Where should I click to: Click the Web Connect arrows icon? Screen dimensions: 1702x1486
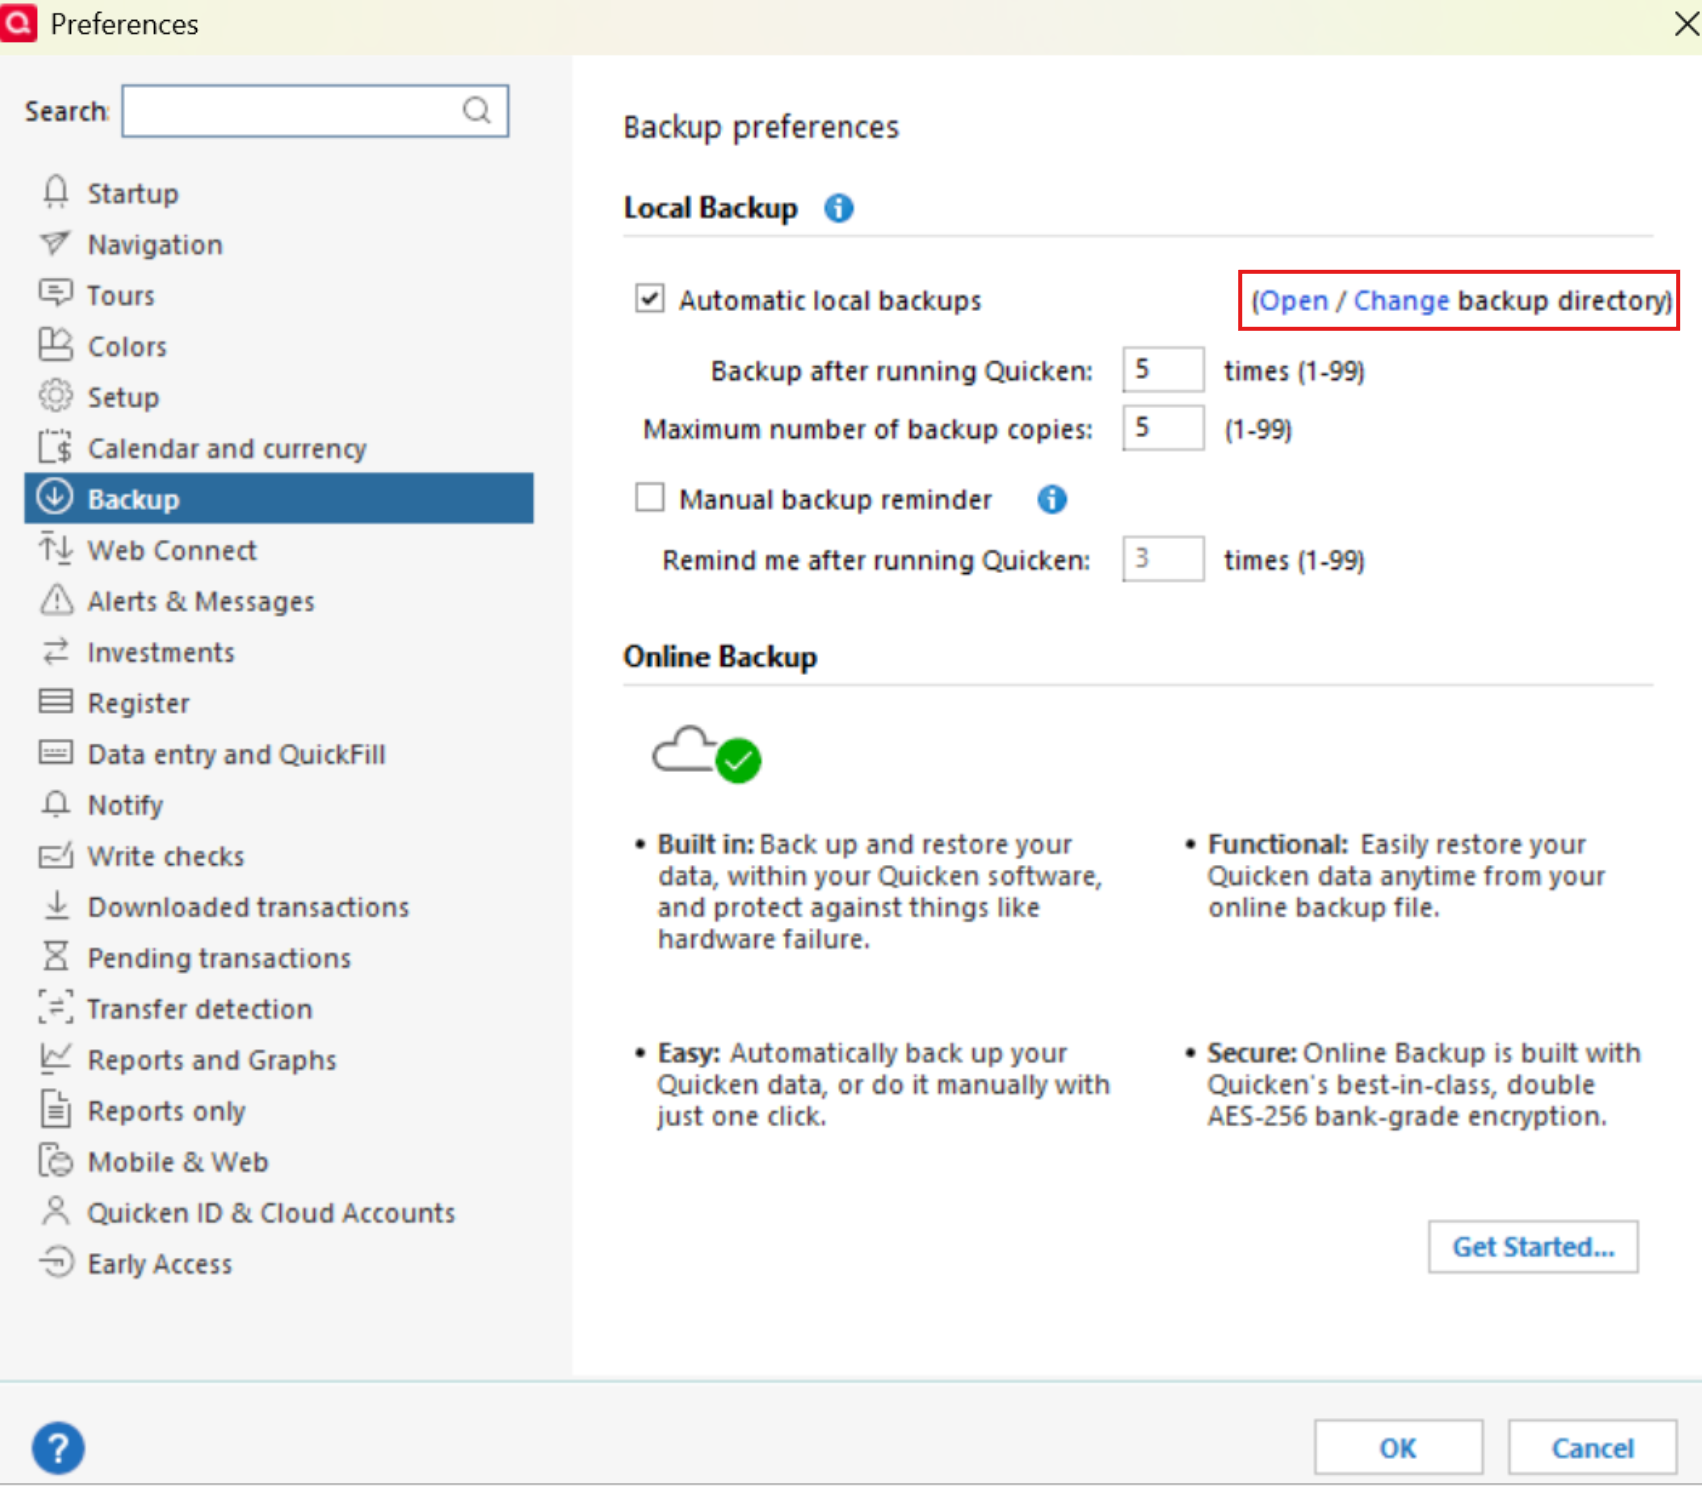click(x=55, y=549)
